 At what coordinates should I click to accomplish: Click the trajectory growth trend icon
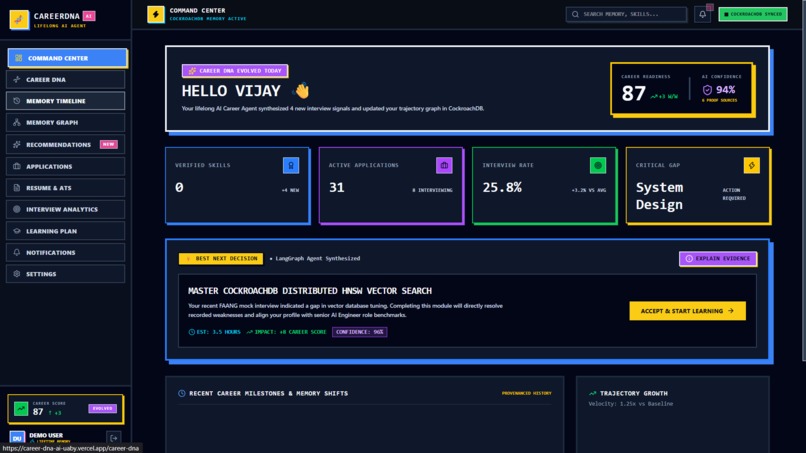click(592, 393)
